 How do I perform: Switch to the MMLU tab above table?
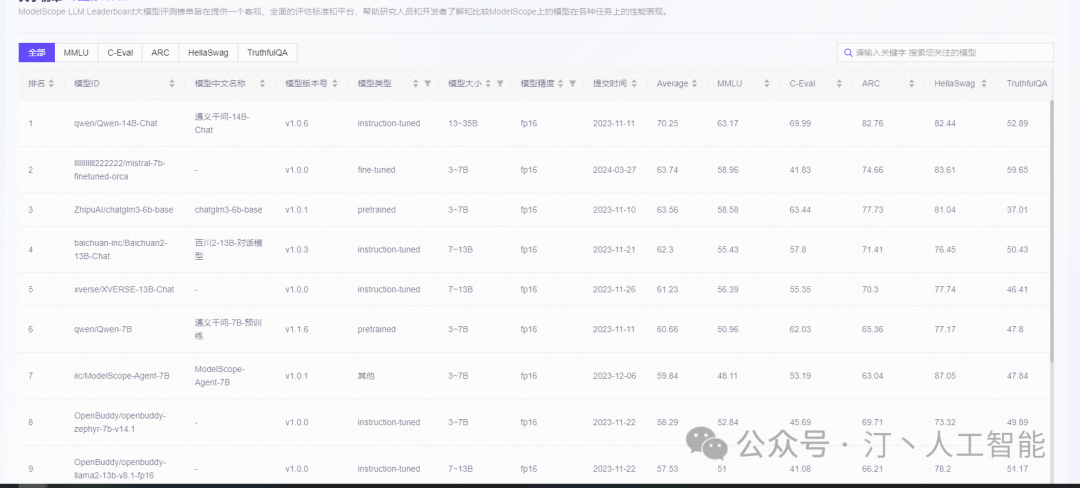(x=76, y=52)
